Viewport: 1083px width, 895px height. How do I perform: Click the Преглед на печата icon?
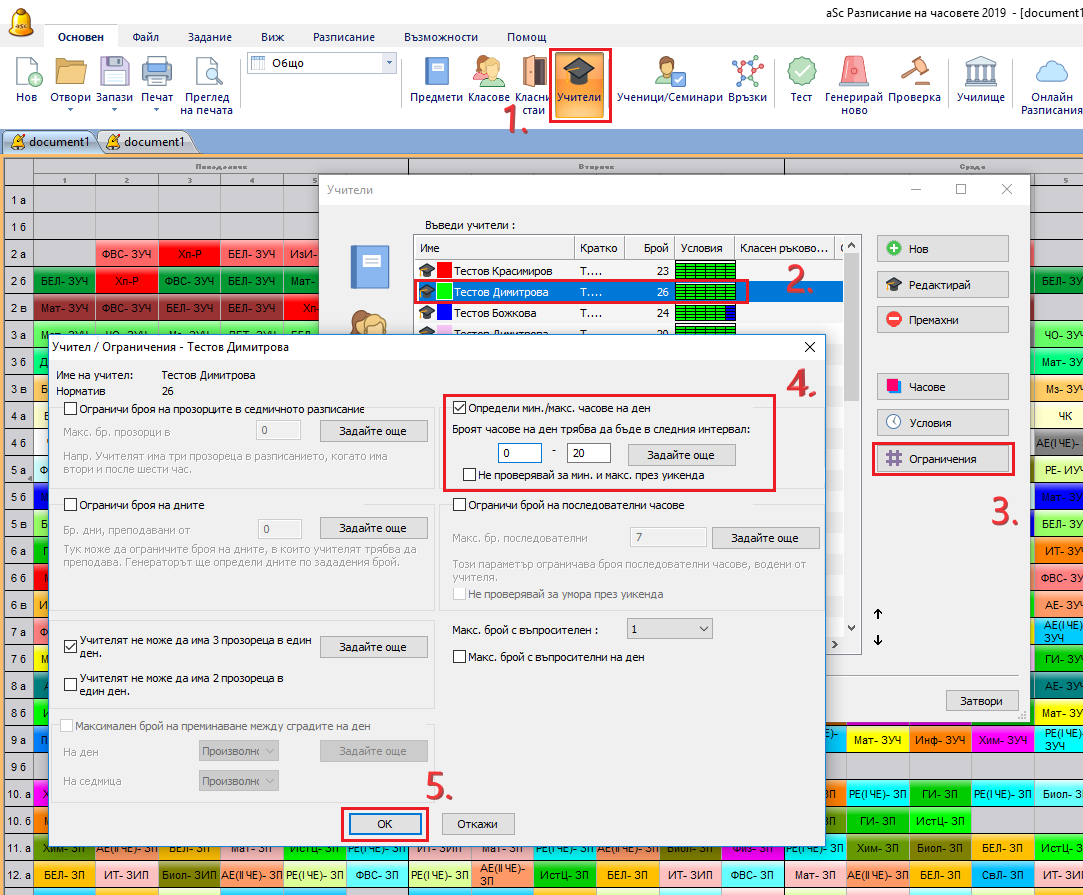tap(207, 84)
